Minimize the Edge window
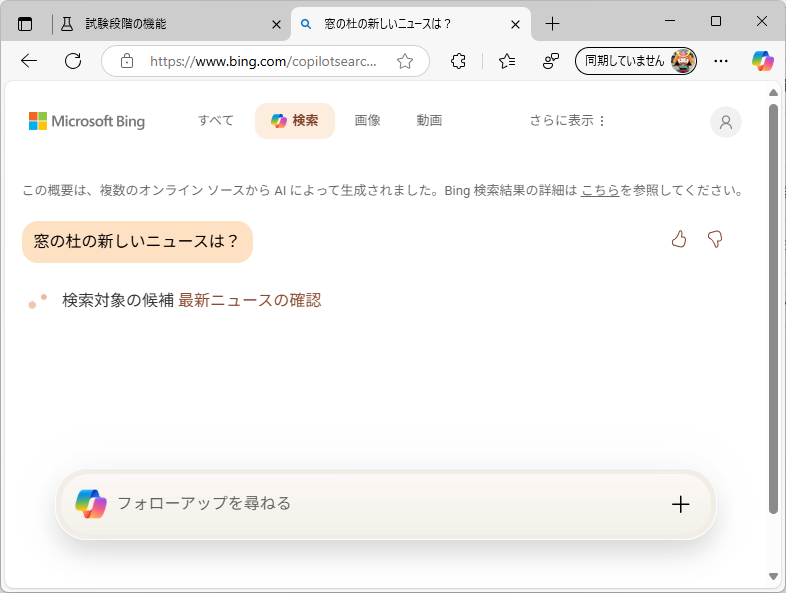This screenshot has height=593, width=786. pyautogui.click(x=670, y=21)
